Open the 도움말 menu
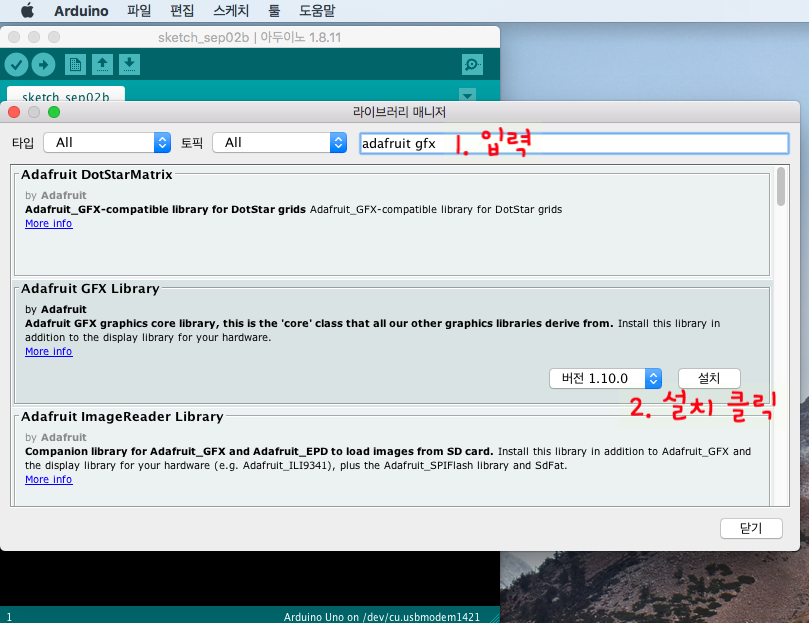Viewport: 809px width, 623px height. (317, 10)
